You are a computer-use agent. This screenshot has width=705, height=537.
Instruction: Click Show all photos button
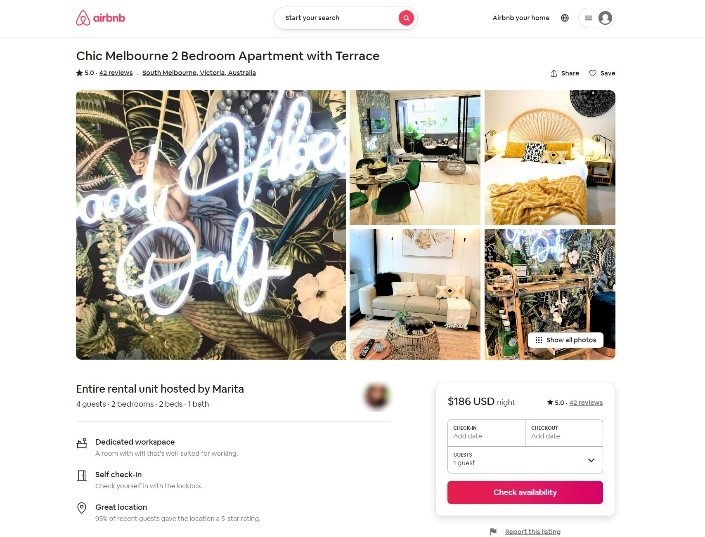(x=566, y=340)
